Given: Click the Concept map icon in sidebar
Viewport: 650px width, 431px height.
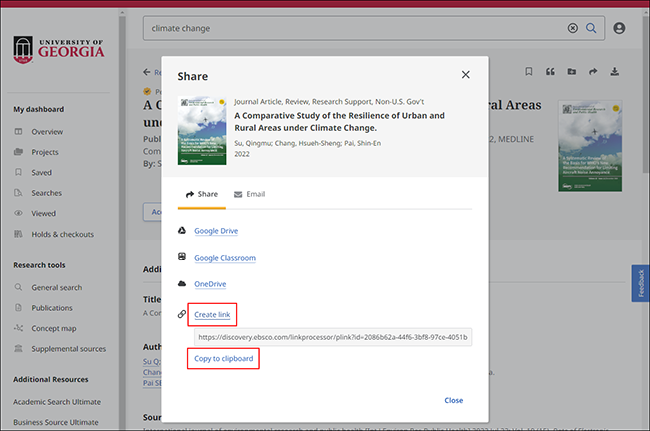Looking at the screenshot, I should click(x=18, y=328).
